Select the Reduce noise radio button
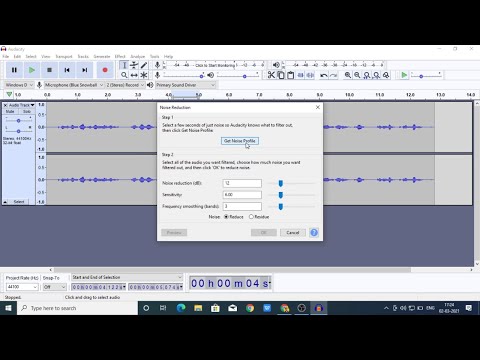 (226, 217)
